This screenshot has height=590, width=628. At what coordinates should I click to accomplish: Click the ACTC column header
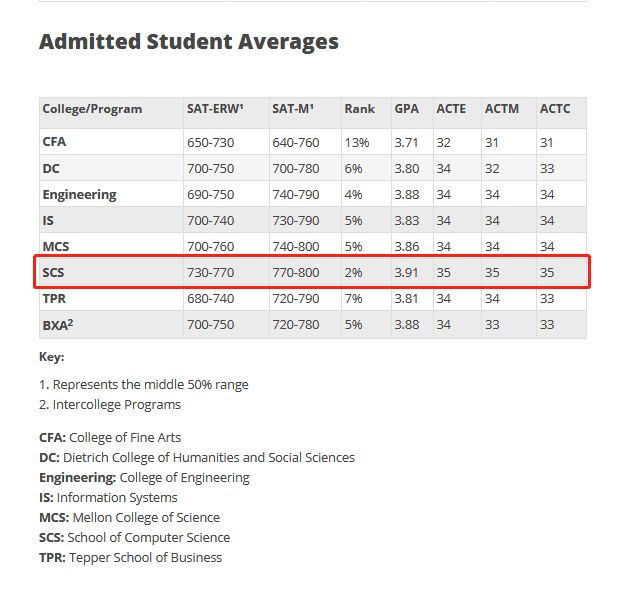(x=555, y=109)
